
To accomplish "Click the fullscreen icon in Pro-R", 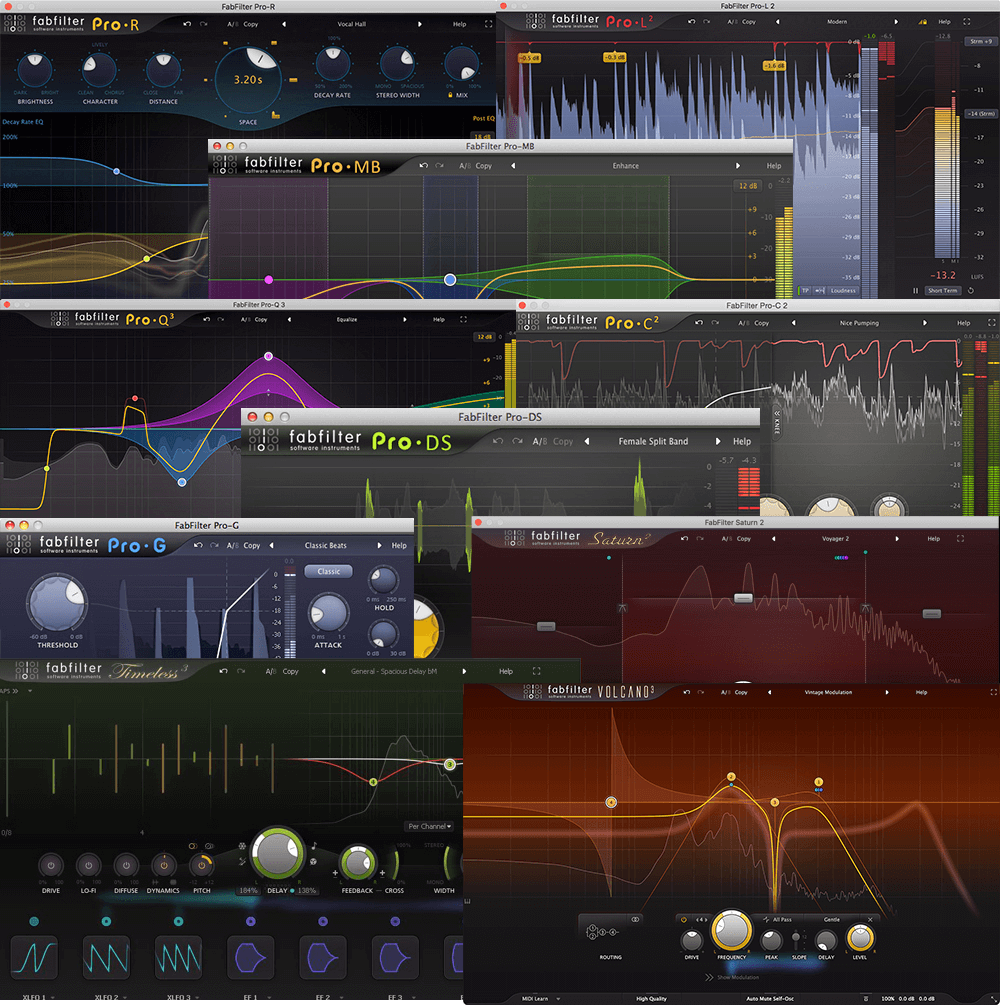I will [x=488, y=24].
